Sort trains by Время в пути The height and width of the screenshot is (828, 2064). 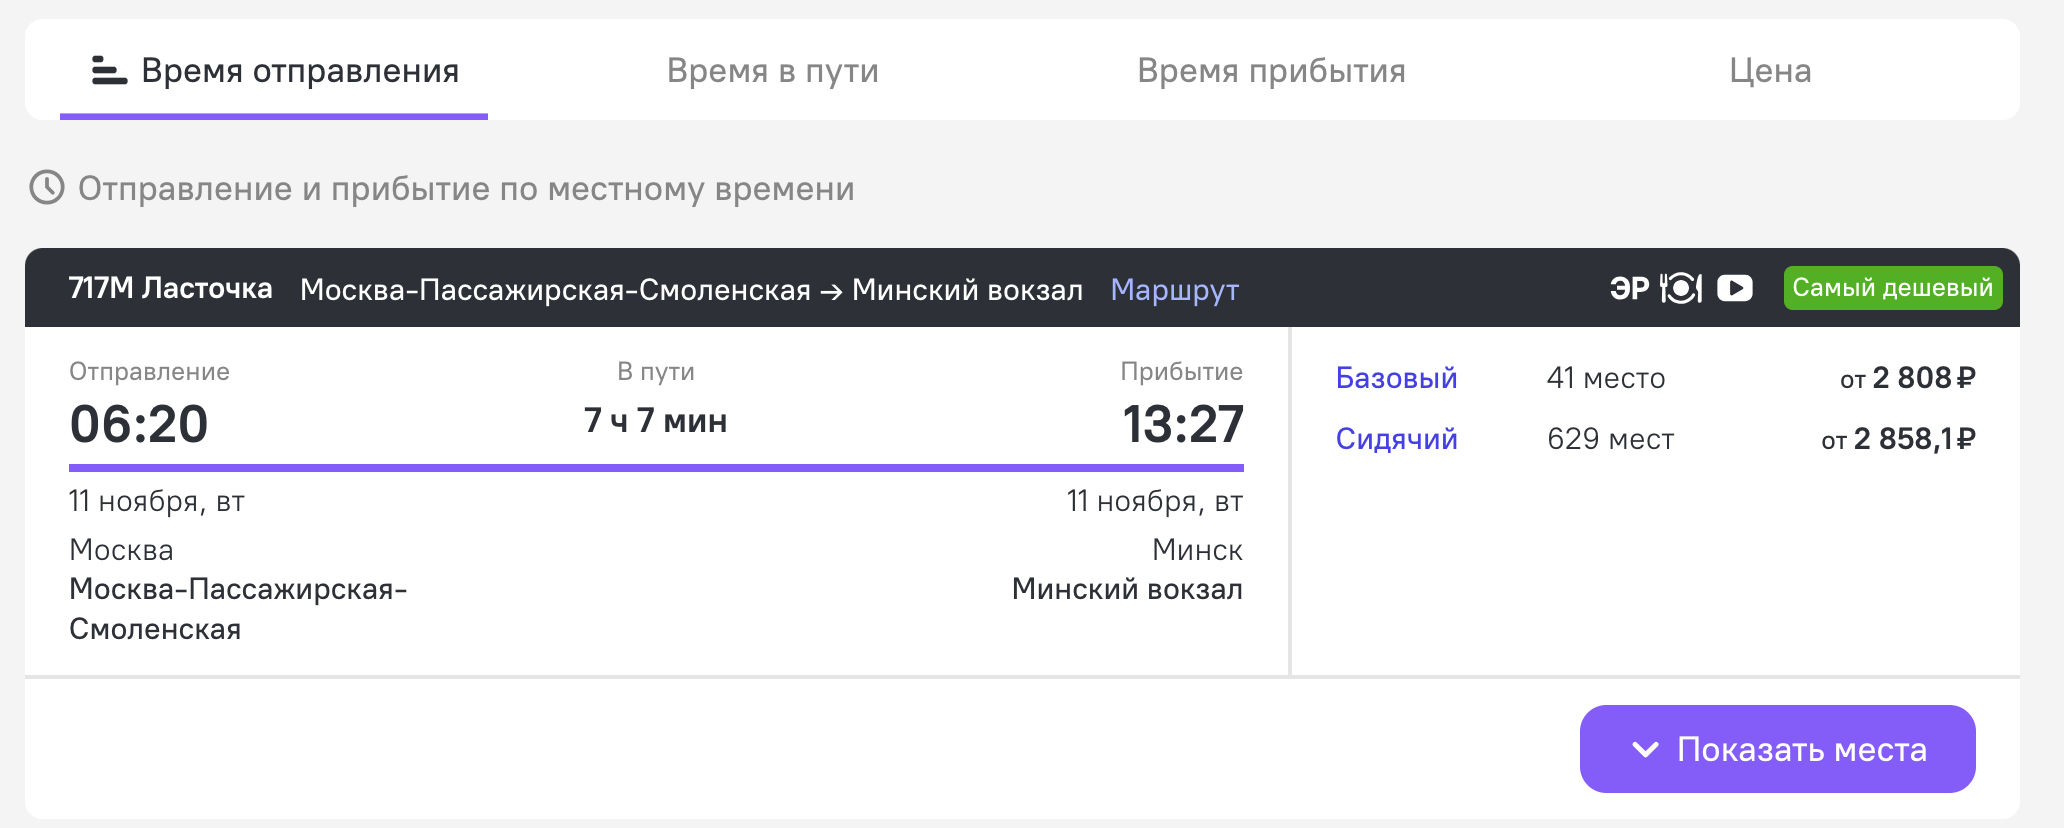pos(772,71)
